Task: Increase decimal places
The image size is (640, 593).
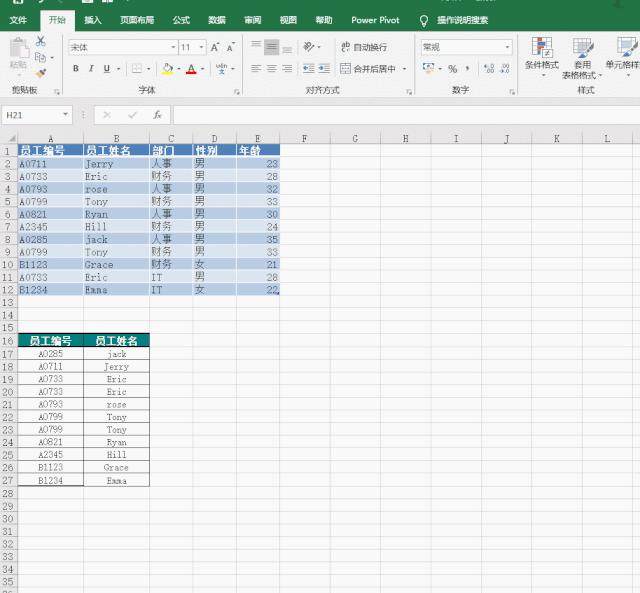Action: [489, 69]
